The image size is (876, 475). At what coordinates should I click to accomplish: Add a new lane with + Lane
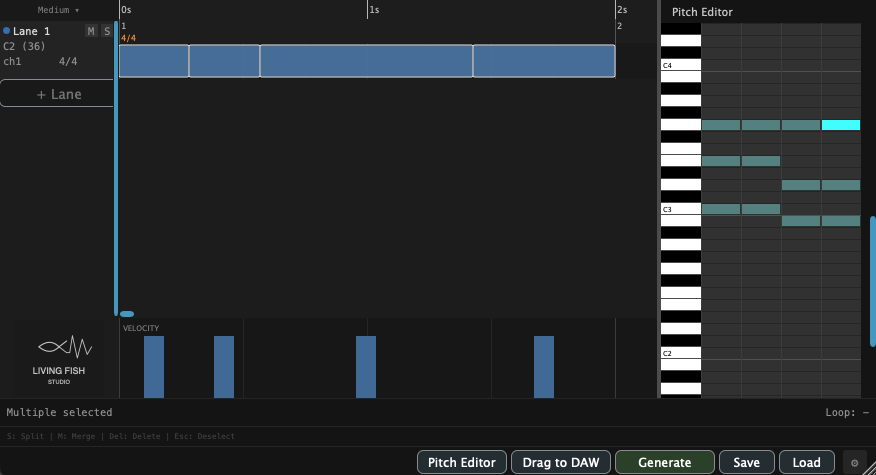[58, 94]
